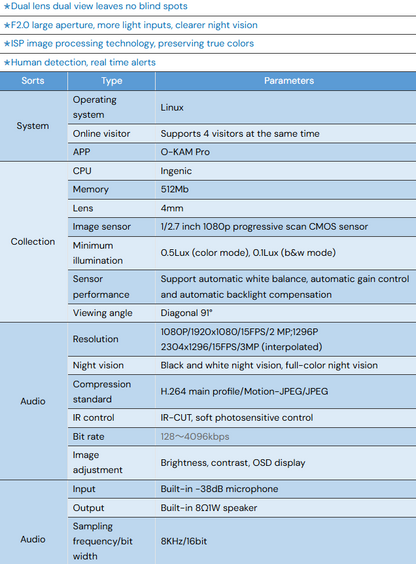416x564 pixels.
Task: Click the Sorts column header
Action: point(33,81)
